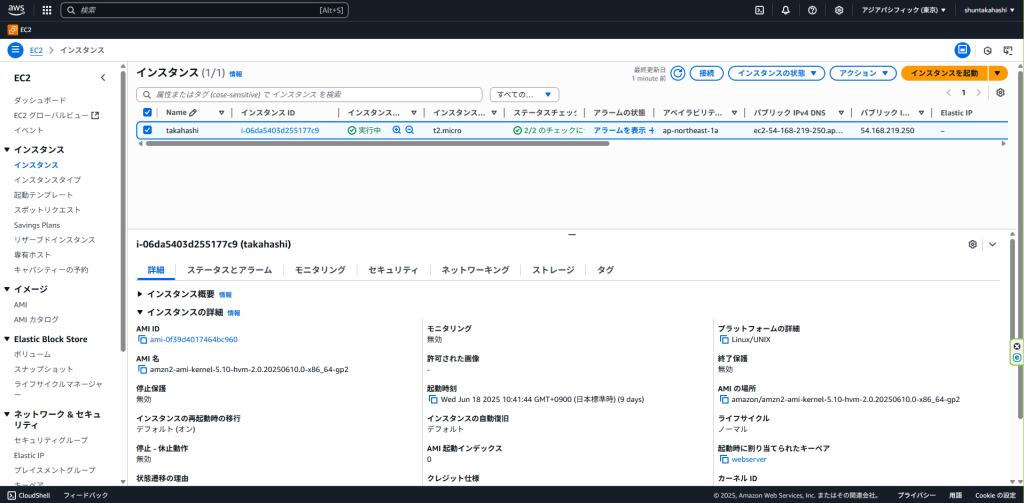The height and width of the screenshot is (503, 1024).
Task: Open ボリューム in the sidebar
Action: [32, 354]
